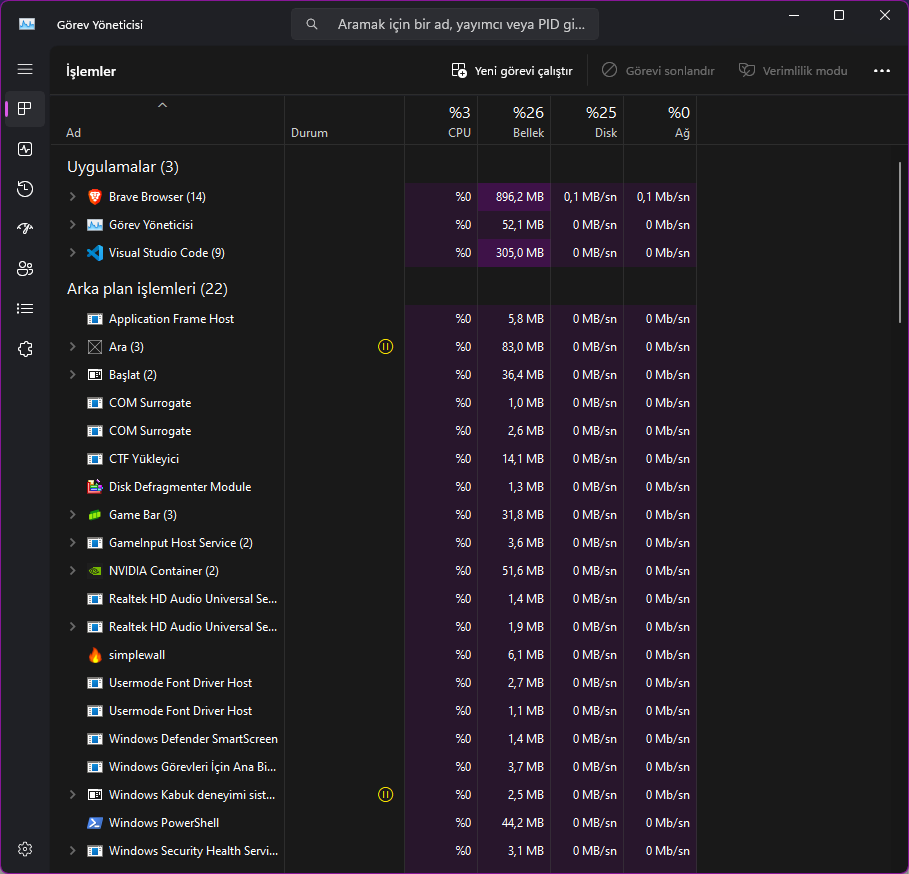
Task: Sort by the Durum column header
Action: pos(344,121)
